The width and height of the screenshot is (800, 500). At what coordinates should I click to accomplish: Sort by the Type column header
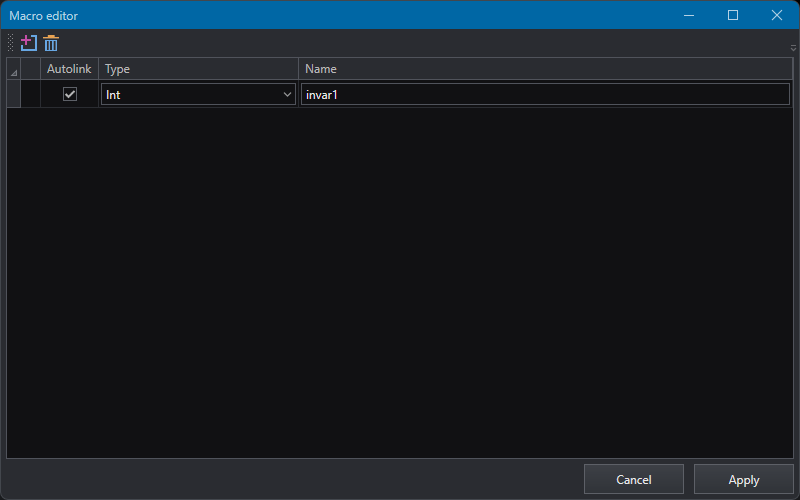[198, 68]
